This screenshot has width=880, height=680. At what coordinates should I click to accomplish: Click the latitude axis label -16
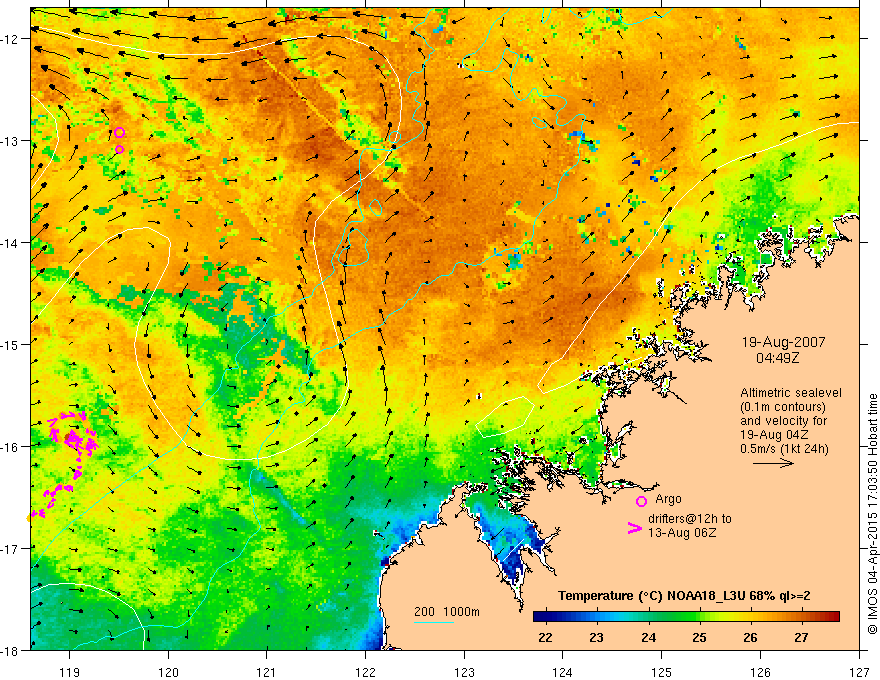[11, 447]
